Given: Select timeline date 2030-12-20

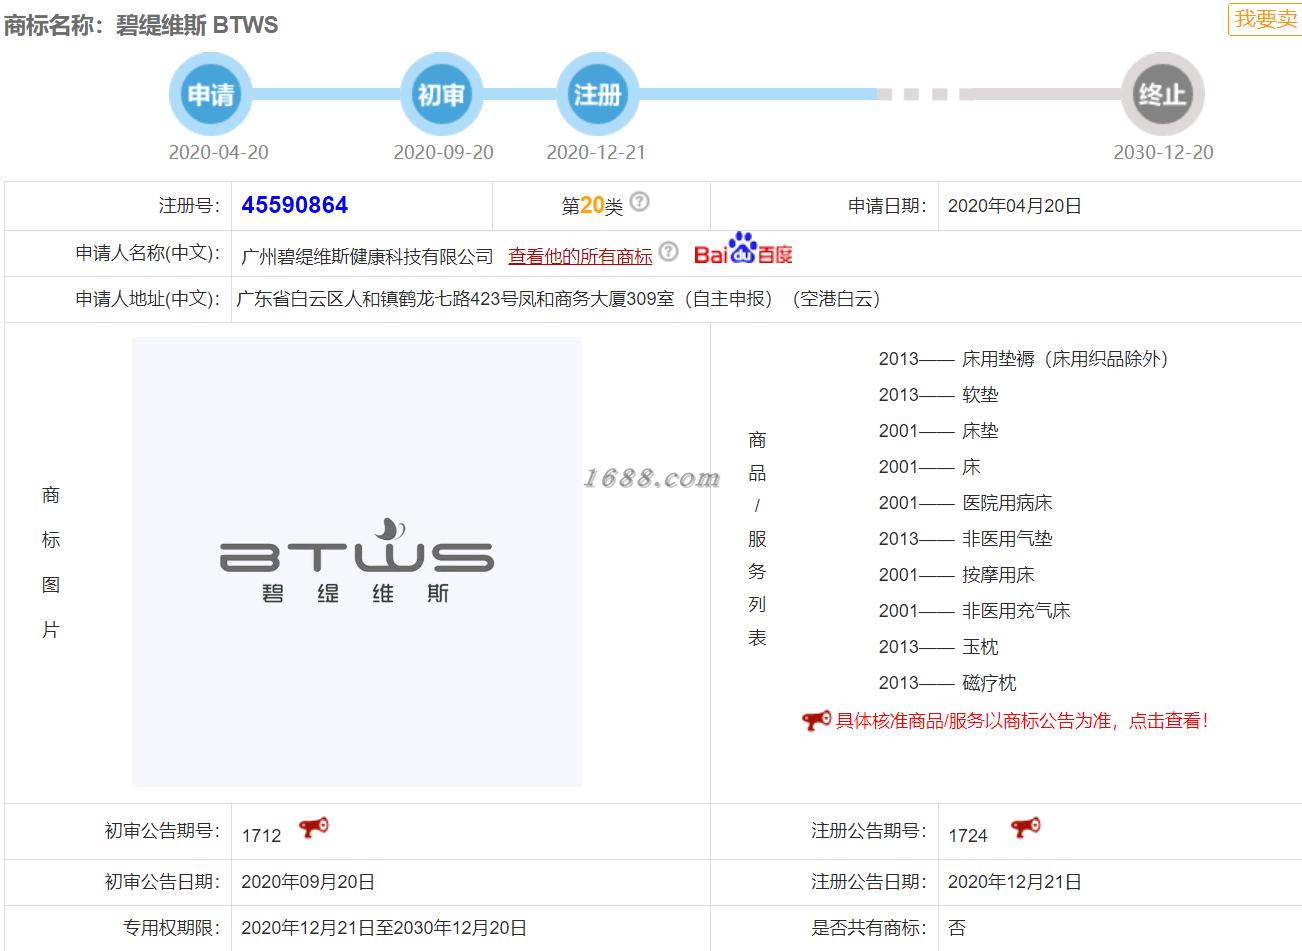Looking at the screenshot, I should (x=1163, y=152).
